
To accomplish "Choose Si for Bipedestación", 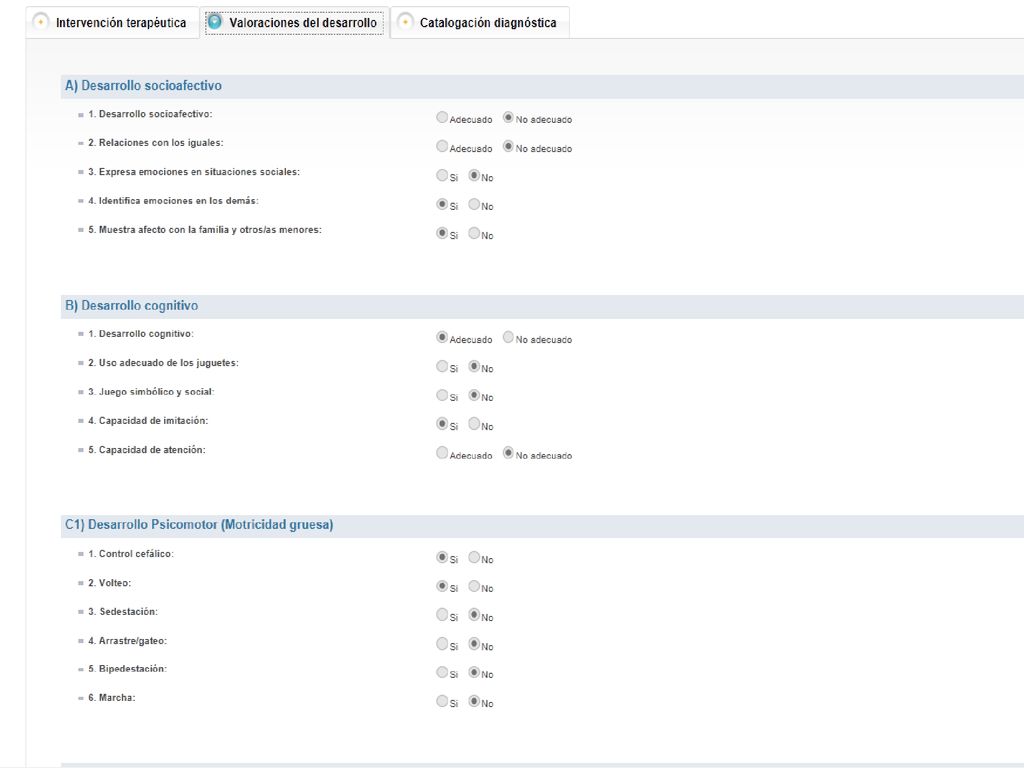I will click(x=442, y=673).
